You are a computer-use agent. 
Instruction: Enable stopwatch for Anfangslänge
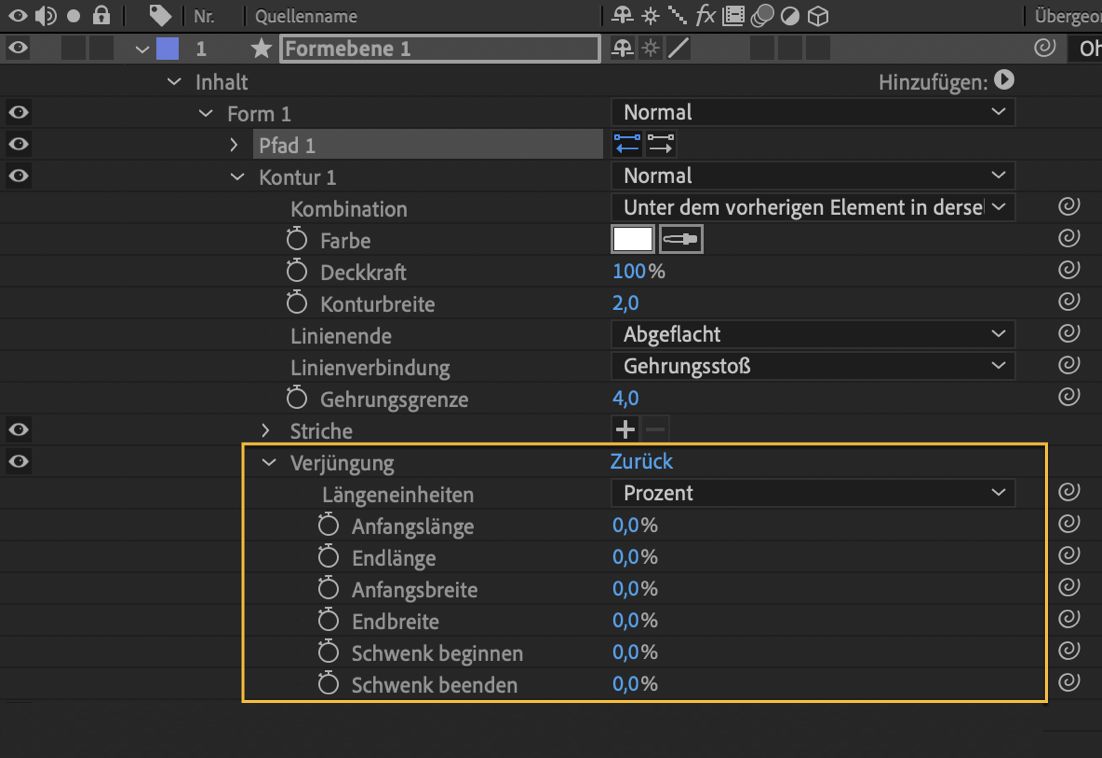click(x=328, y=525)
